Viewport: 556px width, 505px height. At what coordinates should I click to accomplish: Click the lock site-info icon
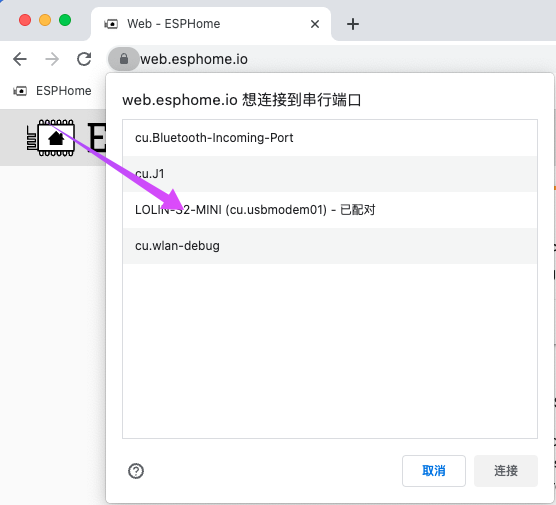click(123, 59)
